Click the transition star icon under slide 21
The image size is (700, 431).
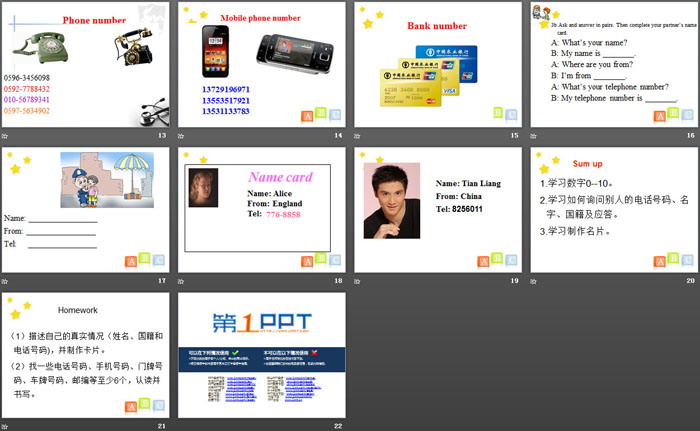[4, 426]
